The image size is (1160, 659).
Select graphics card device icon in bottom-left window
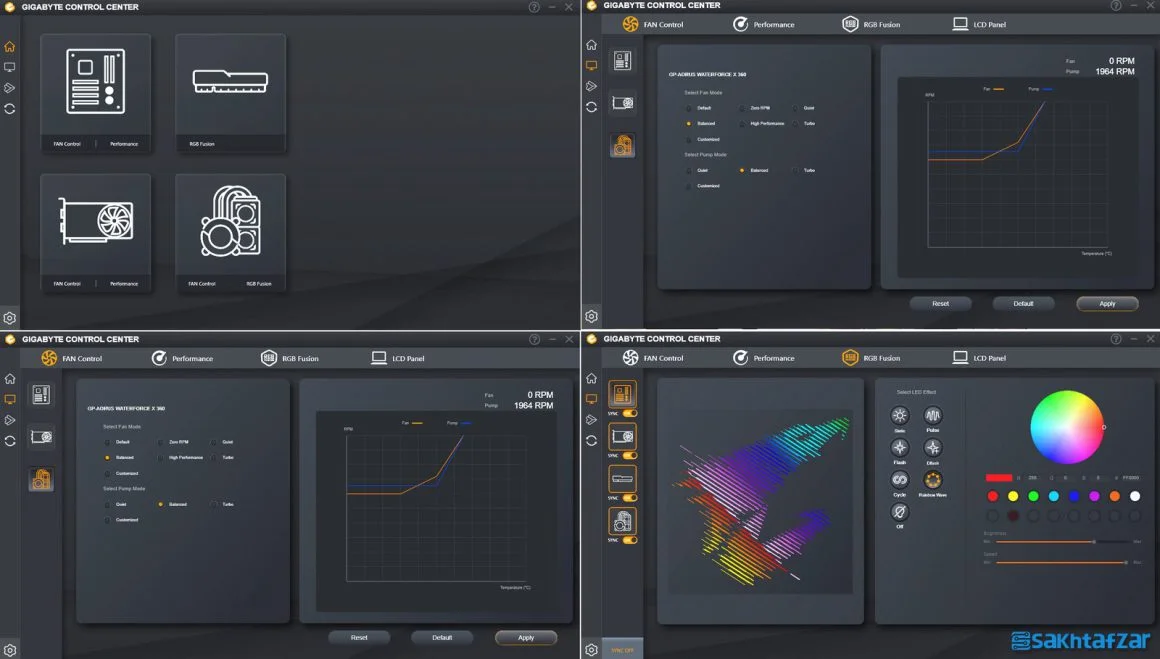(x=41, y=436)
